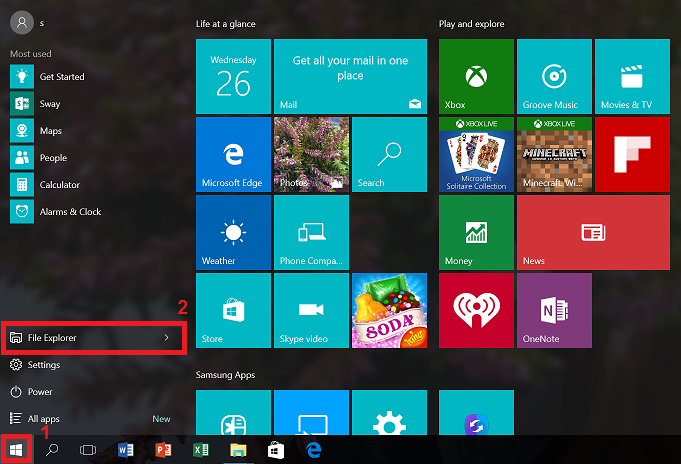Open the Mail tile
681x464 pixels.
click(350, 76)
